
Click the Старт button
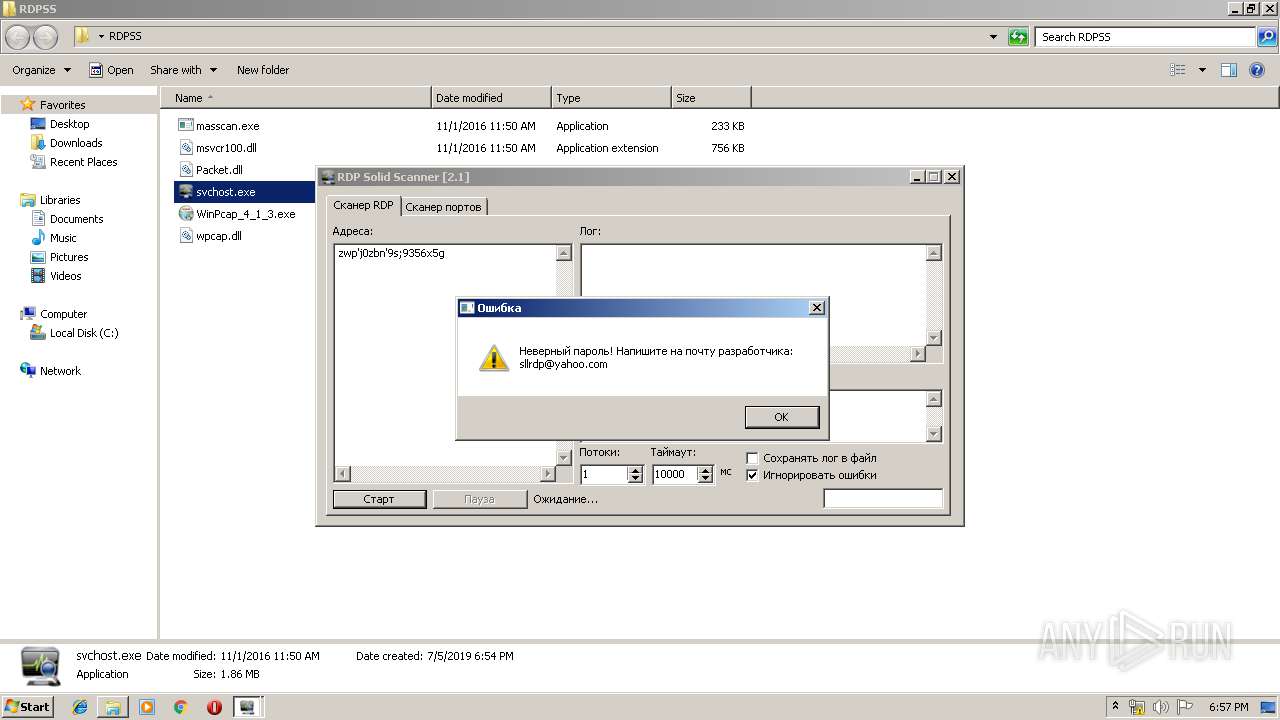pyautogui.click(x=379, y=499)
